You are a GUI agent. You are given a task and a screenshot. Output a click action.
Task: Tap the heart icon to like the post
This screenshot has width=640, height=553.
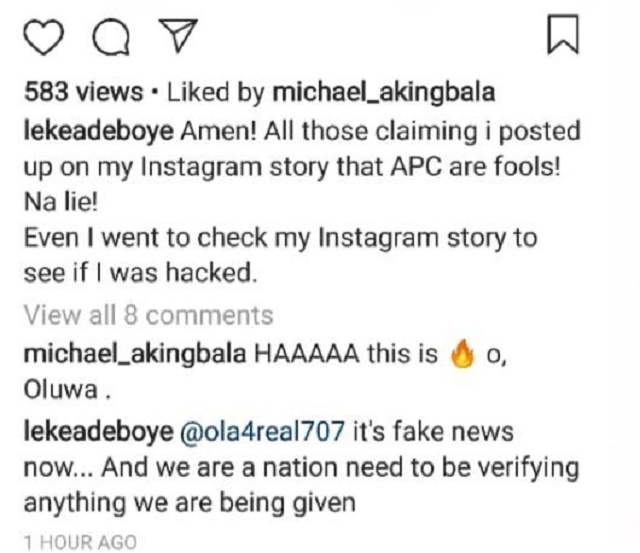(43, 37)
